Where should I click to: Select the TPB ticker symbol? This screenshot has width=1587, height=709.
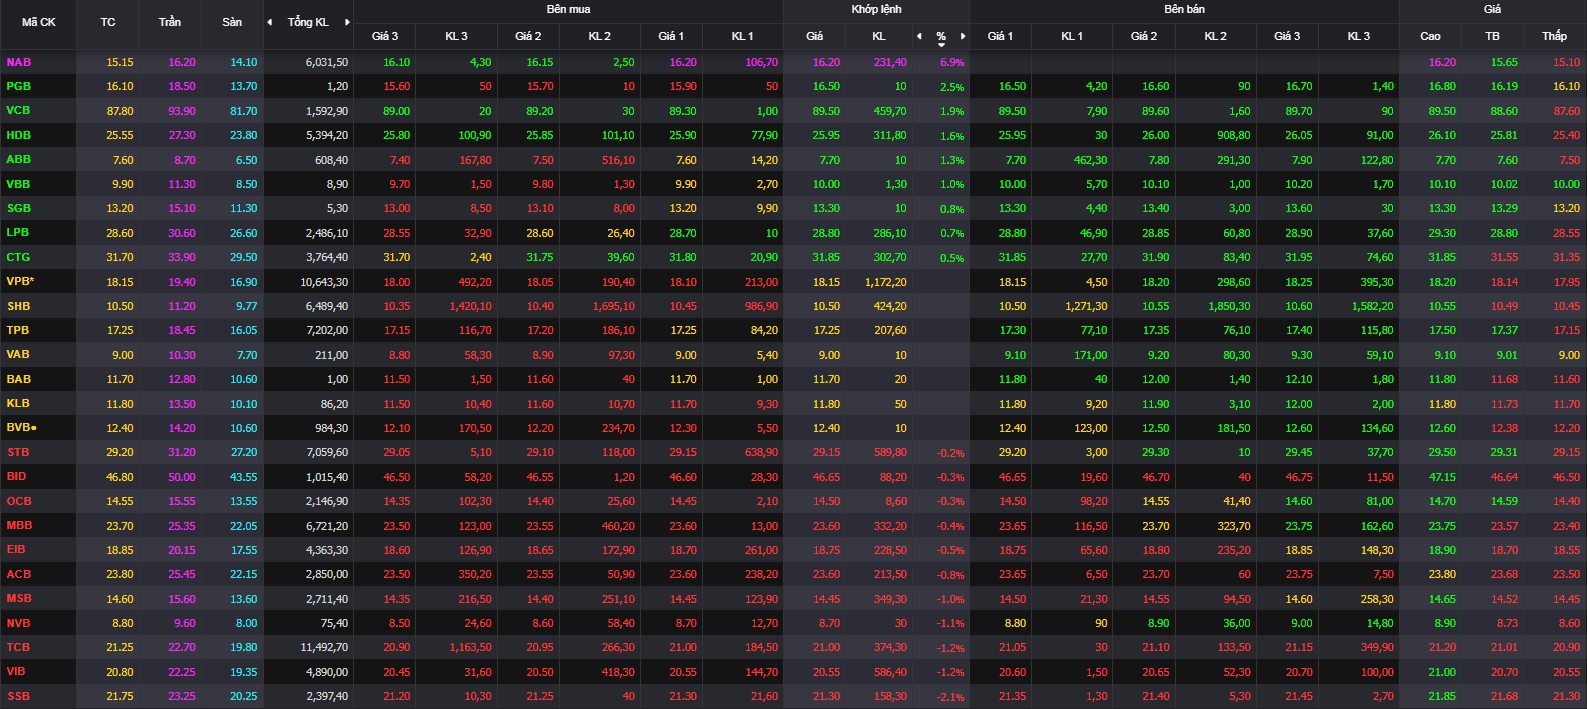coord(18,330)
